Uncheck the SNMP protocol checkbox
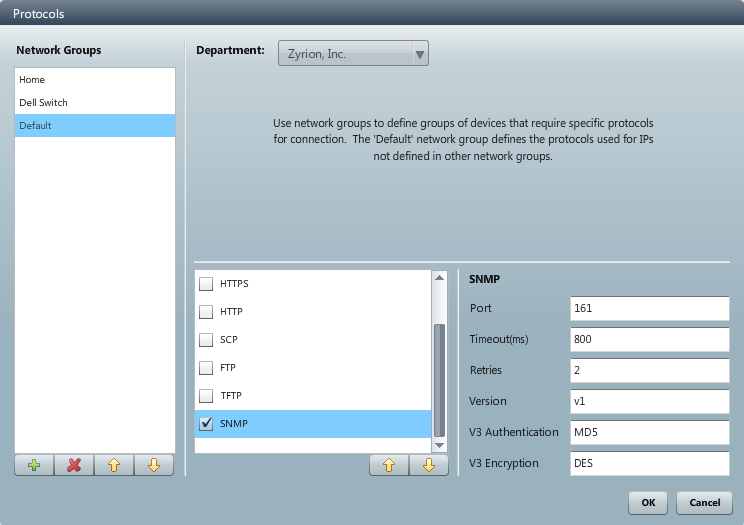Screen dimensions: 744x525 point(206,424)
